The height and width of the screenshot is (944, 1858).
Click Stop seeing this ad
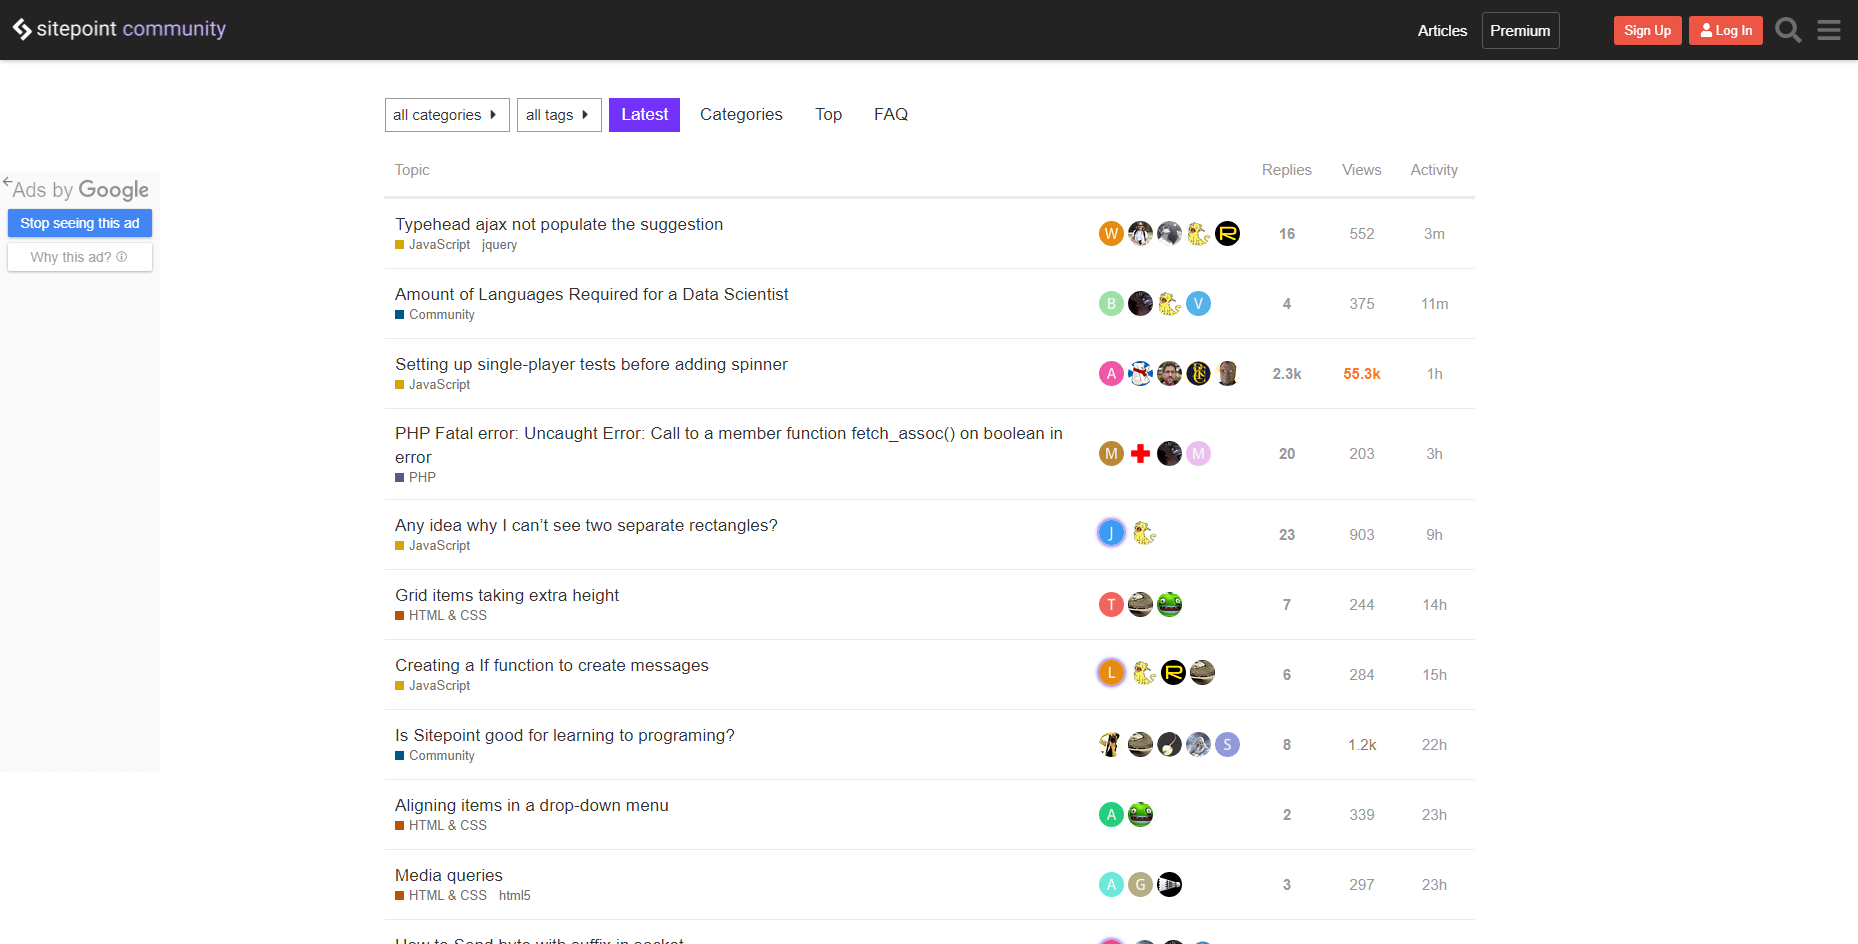pyautogui.click(x=79, y=223)
